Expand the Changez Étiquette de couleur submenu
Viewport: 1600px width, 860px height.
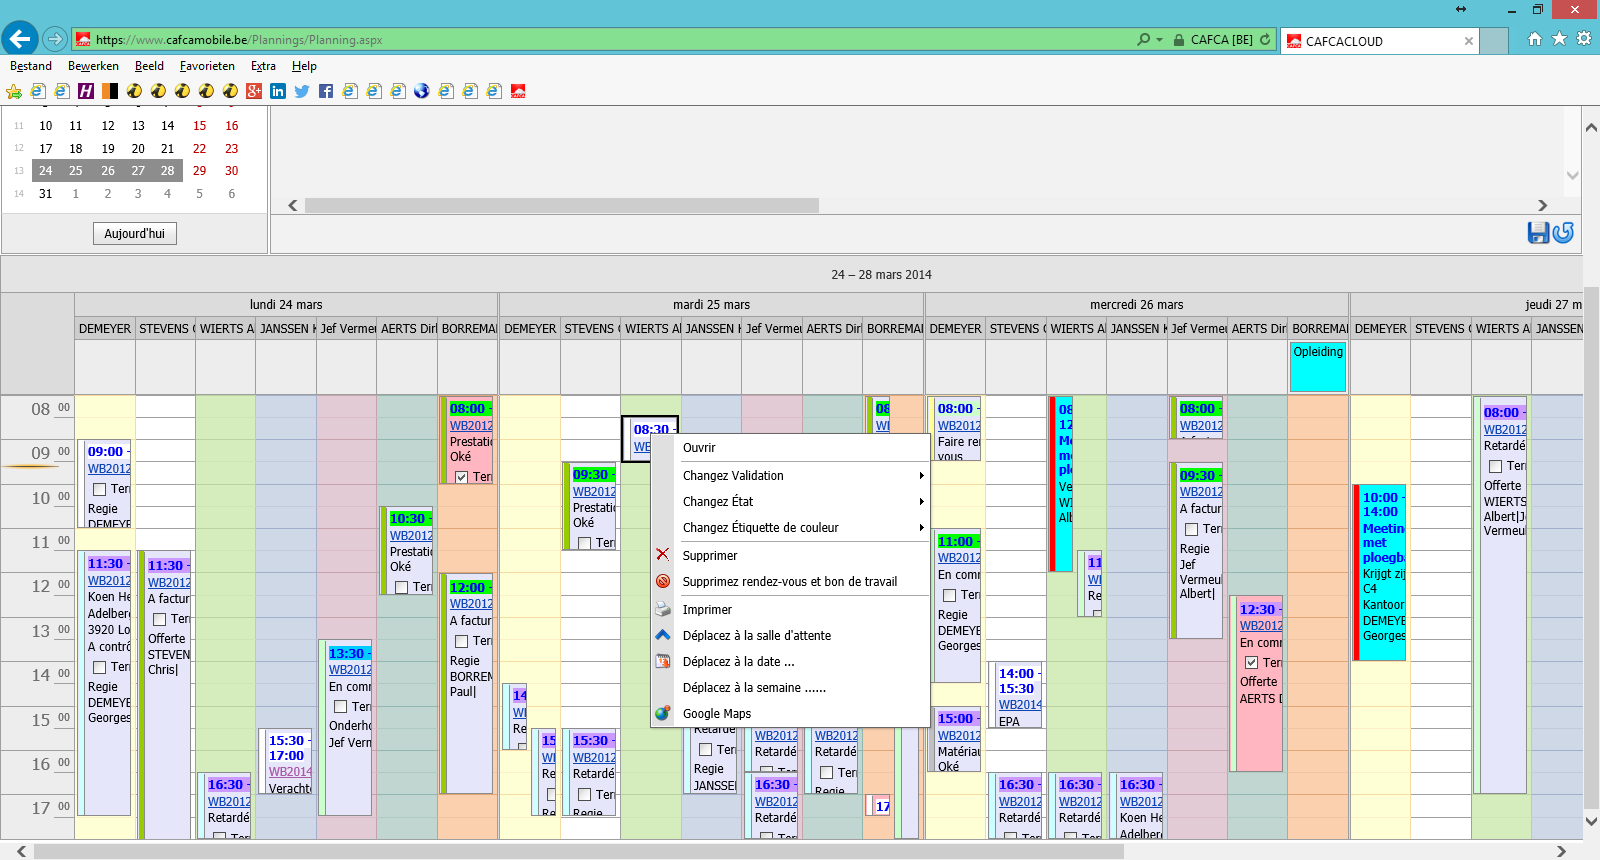(x=790, y=527)
